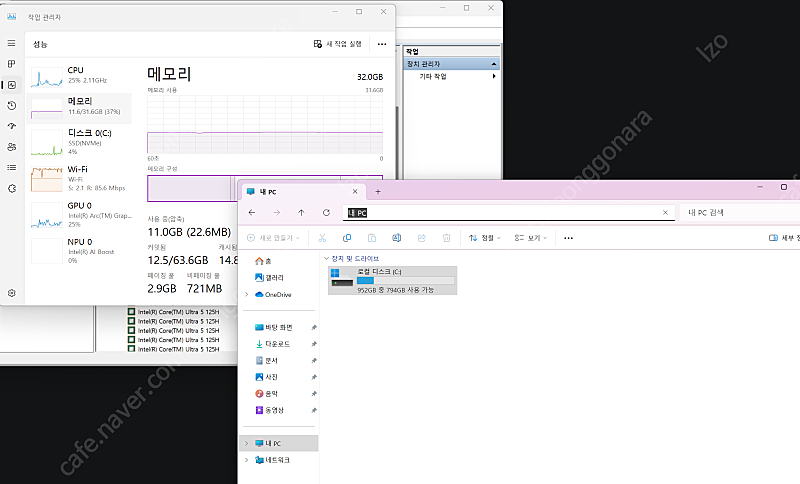Click 새 작업 실행 (run new task) button
The height and width of the screenshot is (484, 800).
click(x=338, y=44)
